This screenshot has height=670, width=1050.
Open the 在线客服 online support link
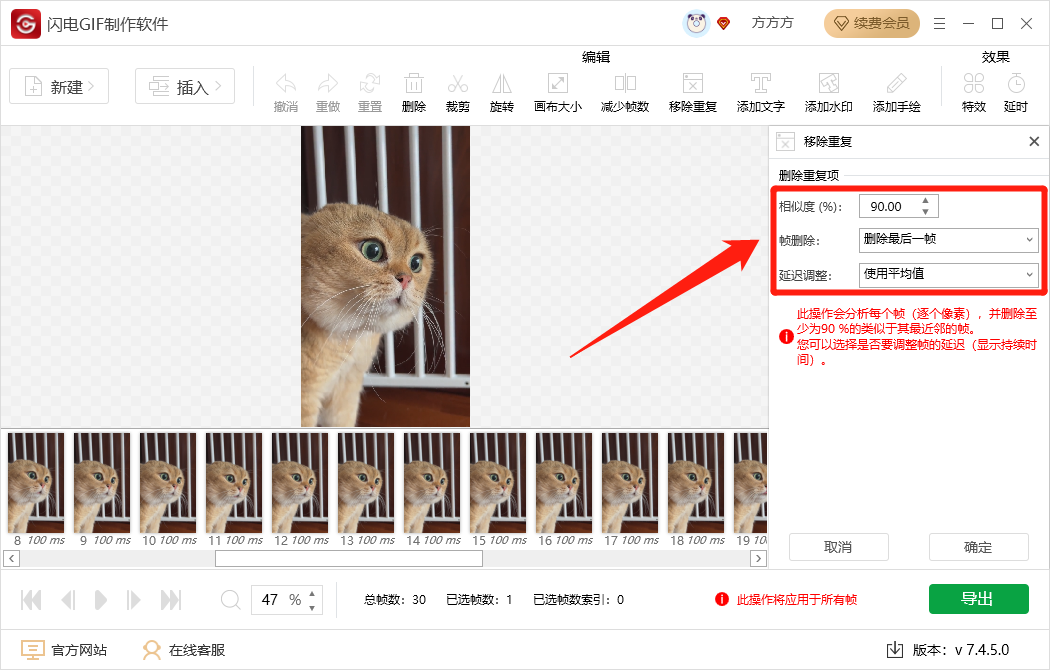pyautogui.click(x=183, y=650)
